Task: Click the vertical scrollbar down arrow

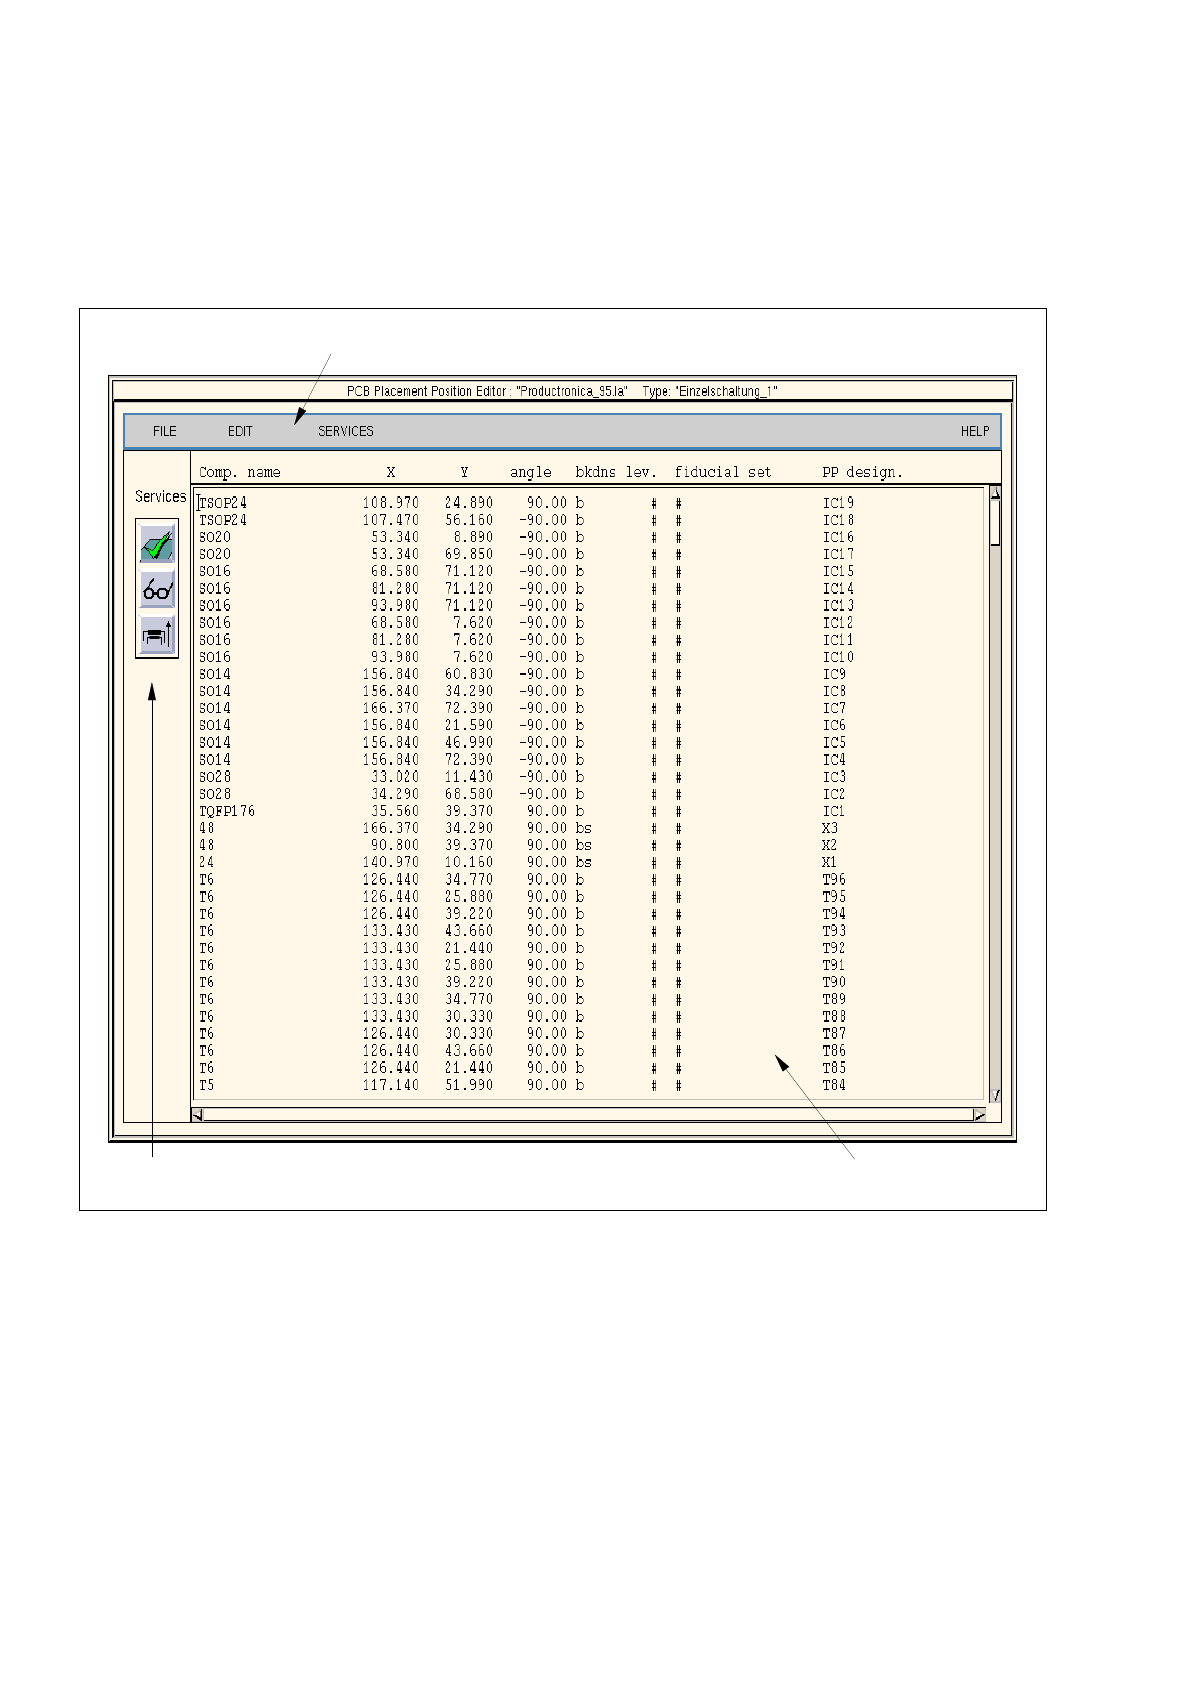Action: [x=995, y=1096]
